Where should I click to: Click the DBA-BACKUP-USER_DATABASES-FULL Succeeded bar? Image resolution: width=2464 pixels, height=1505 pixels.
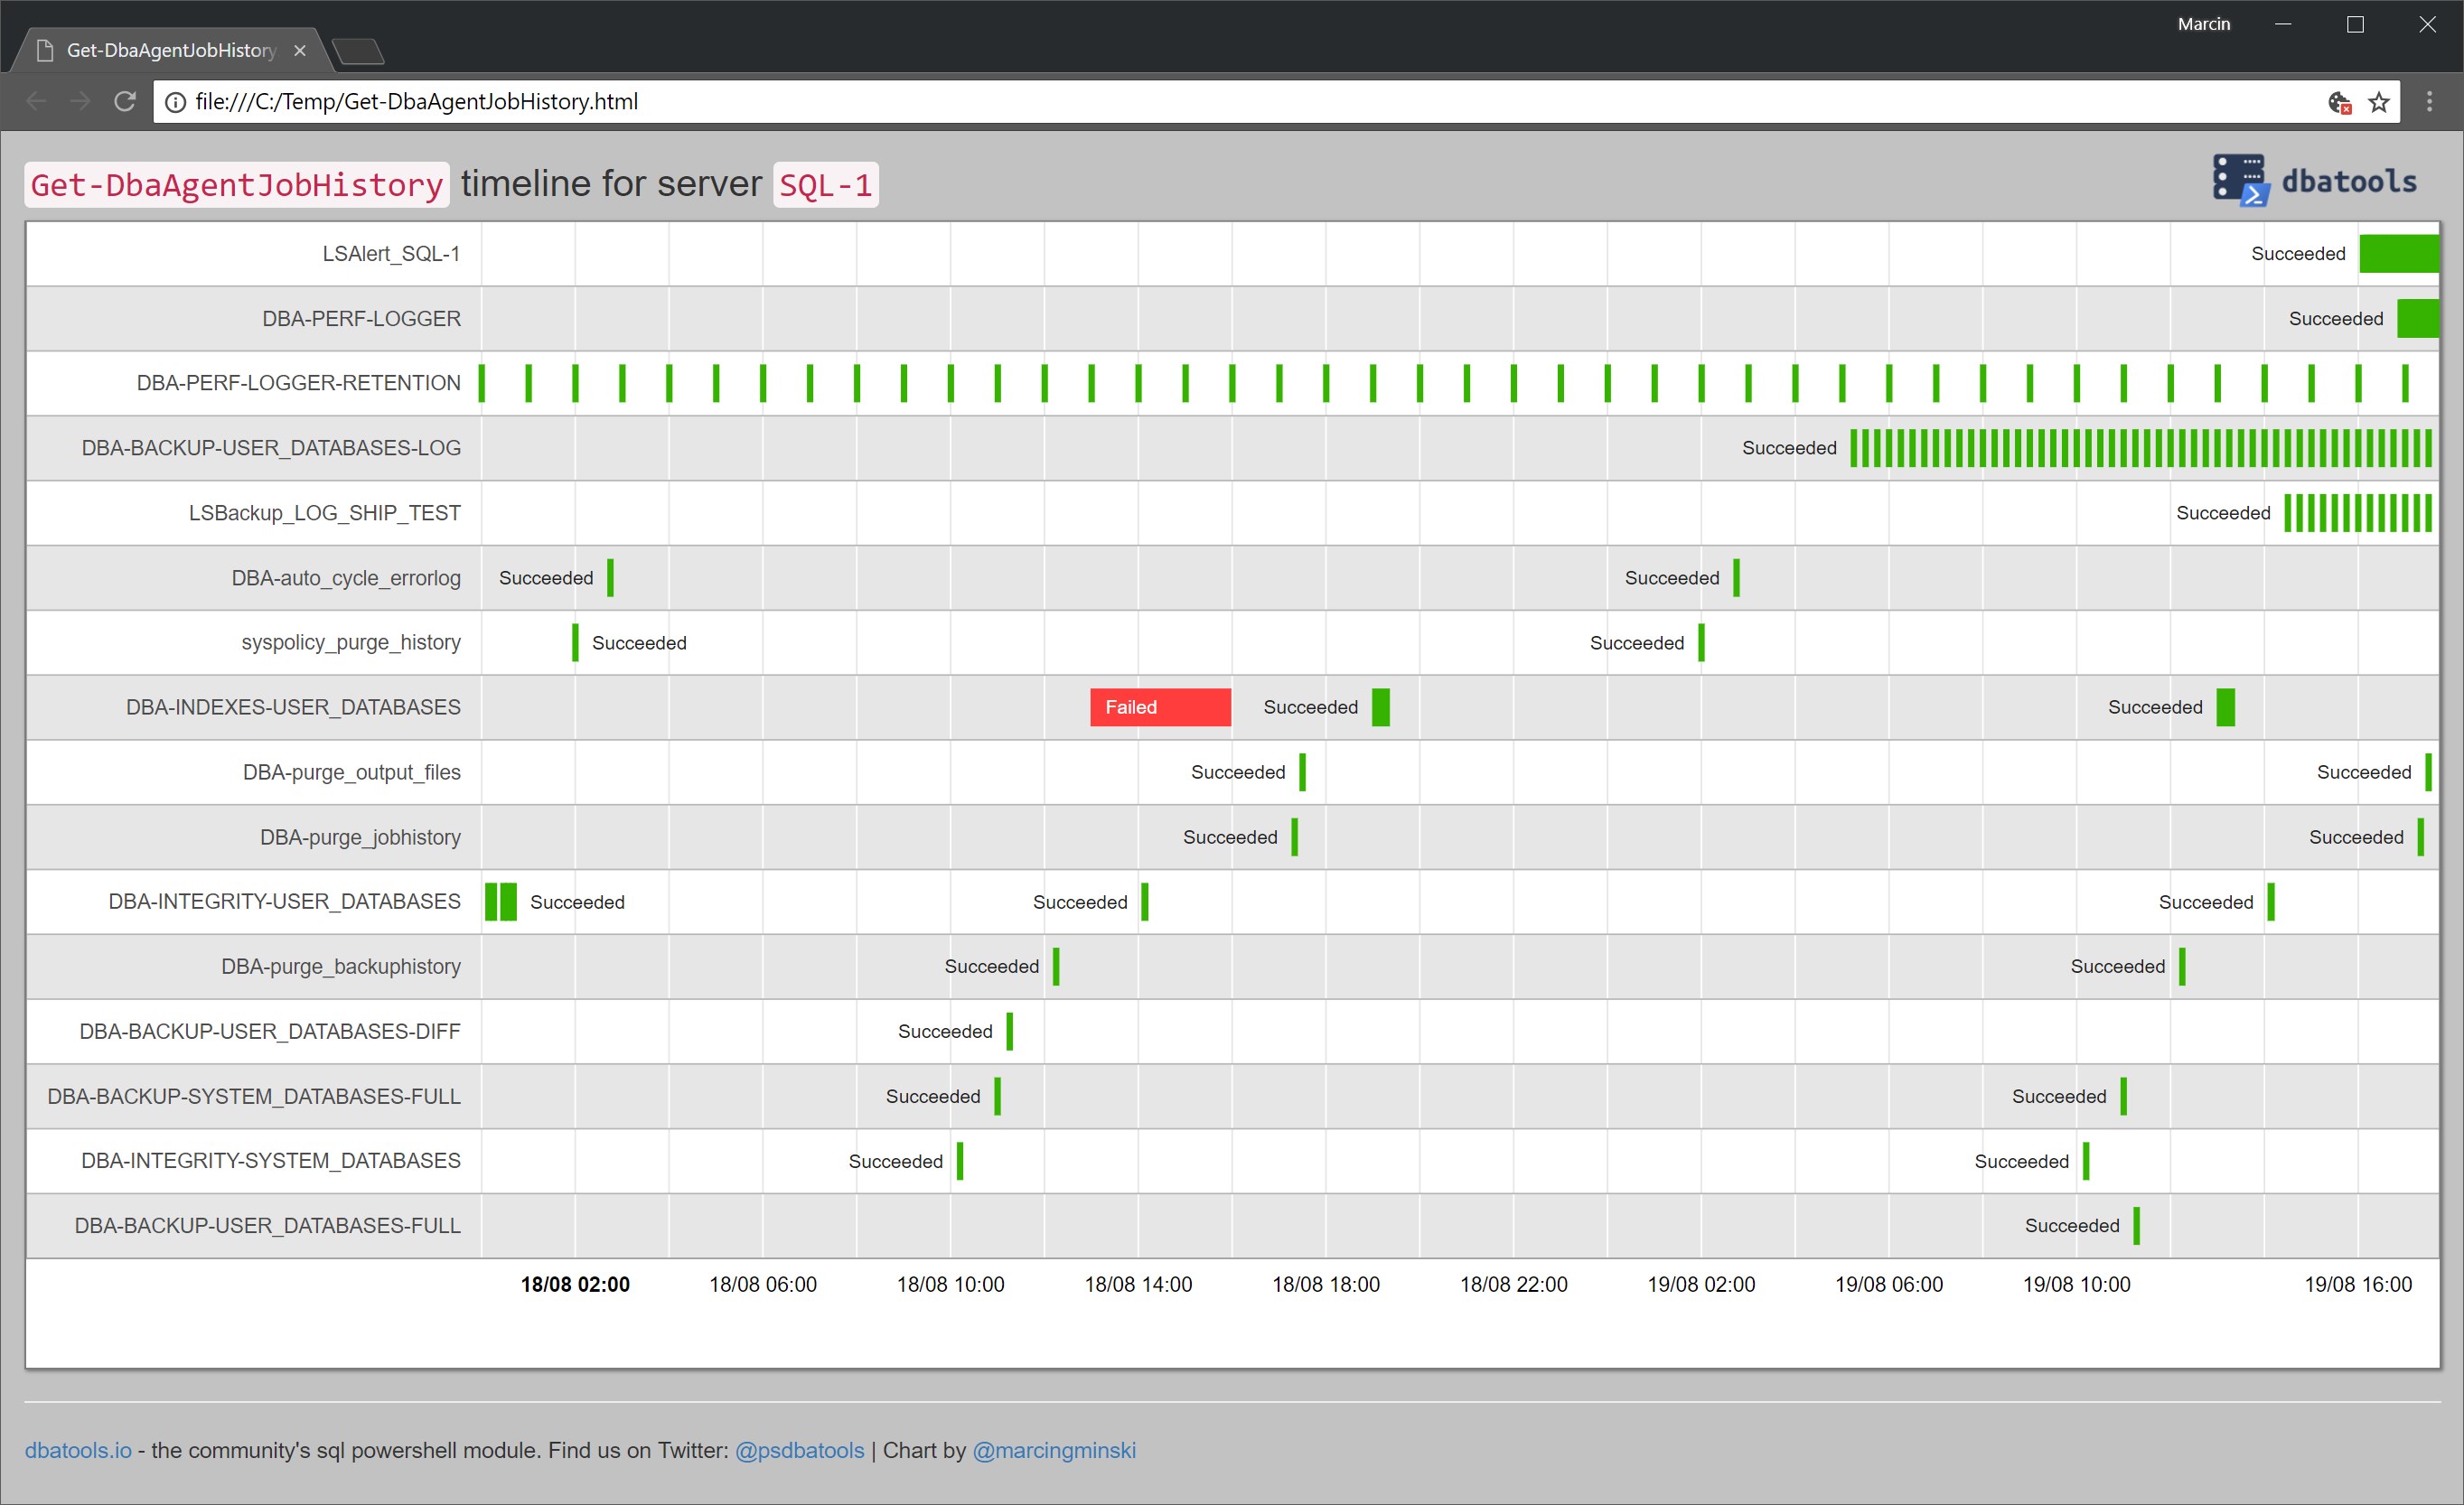(x=2136, y=1226)
